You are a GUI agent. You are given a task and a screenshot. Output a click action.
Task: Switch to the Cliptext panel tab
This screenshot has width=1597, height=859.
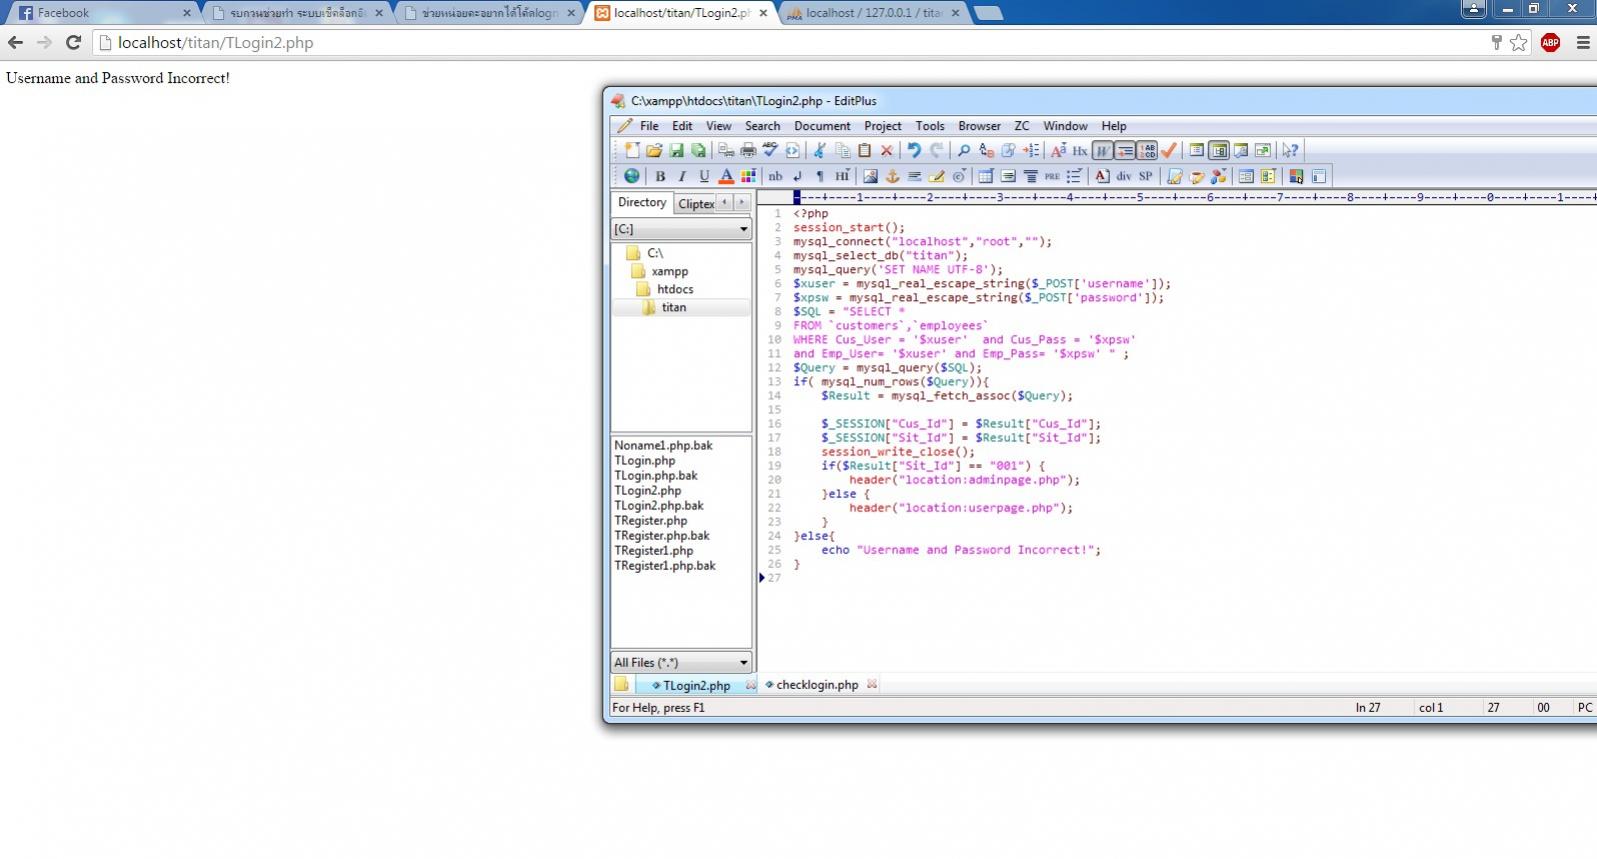click(695, 204)
